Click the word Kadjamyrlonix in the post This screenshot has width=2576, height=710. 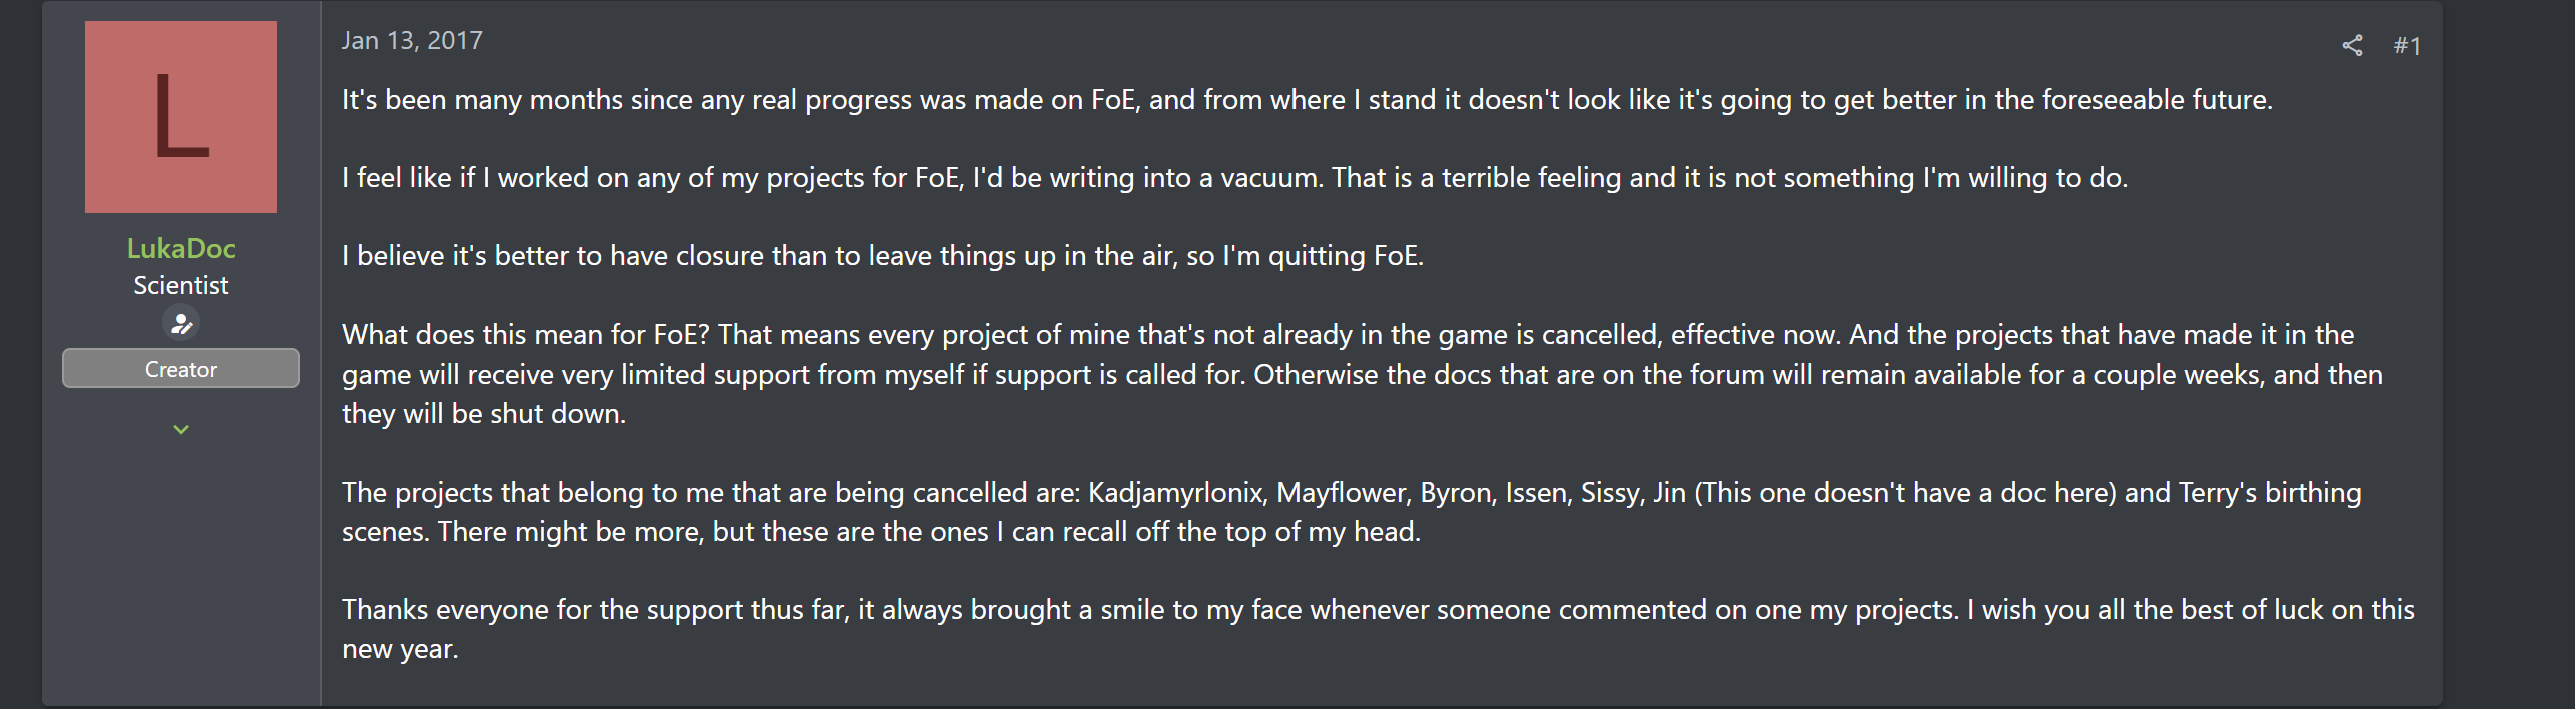pyautogui.click(x=1175, y=493)
